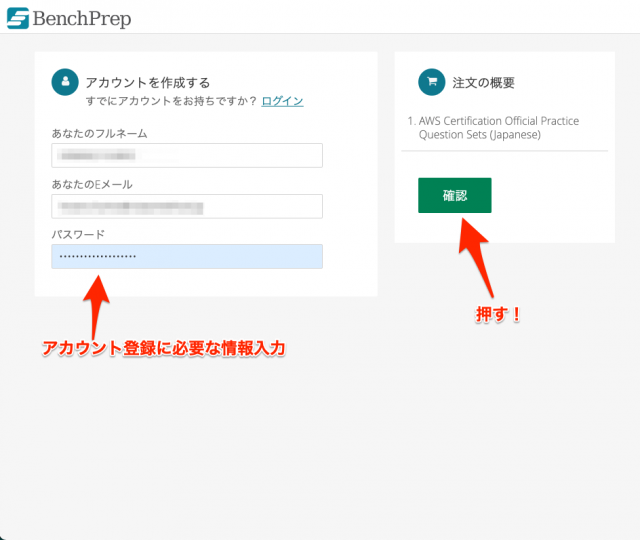640x540 pixels.
Task: Focus the あなたのEメール input field
Action: pos(187,207)
